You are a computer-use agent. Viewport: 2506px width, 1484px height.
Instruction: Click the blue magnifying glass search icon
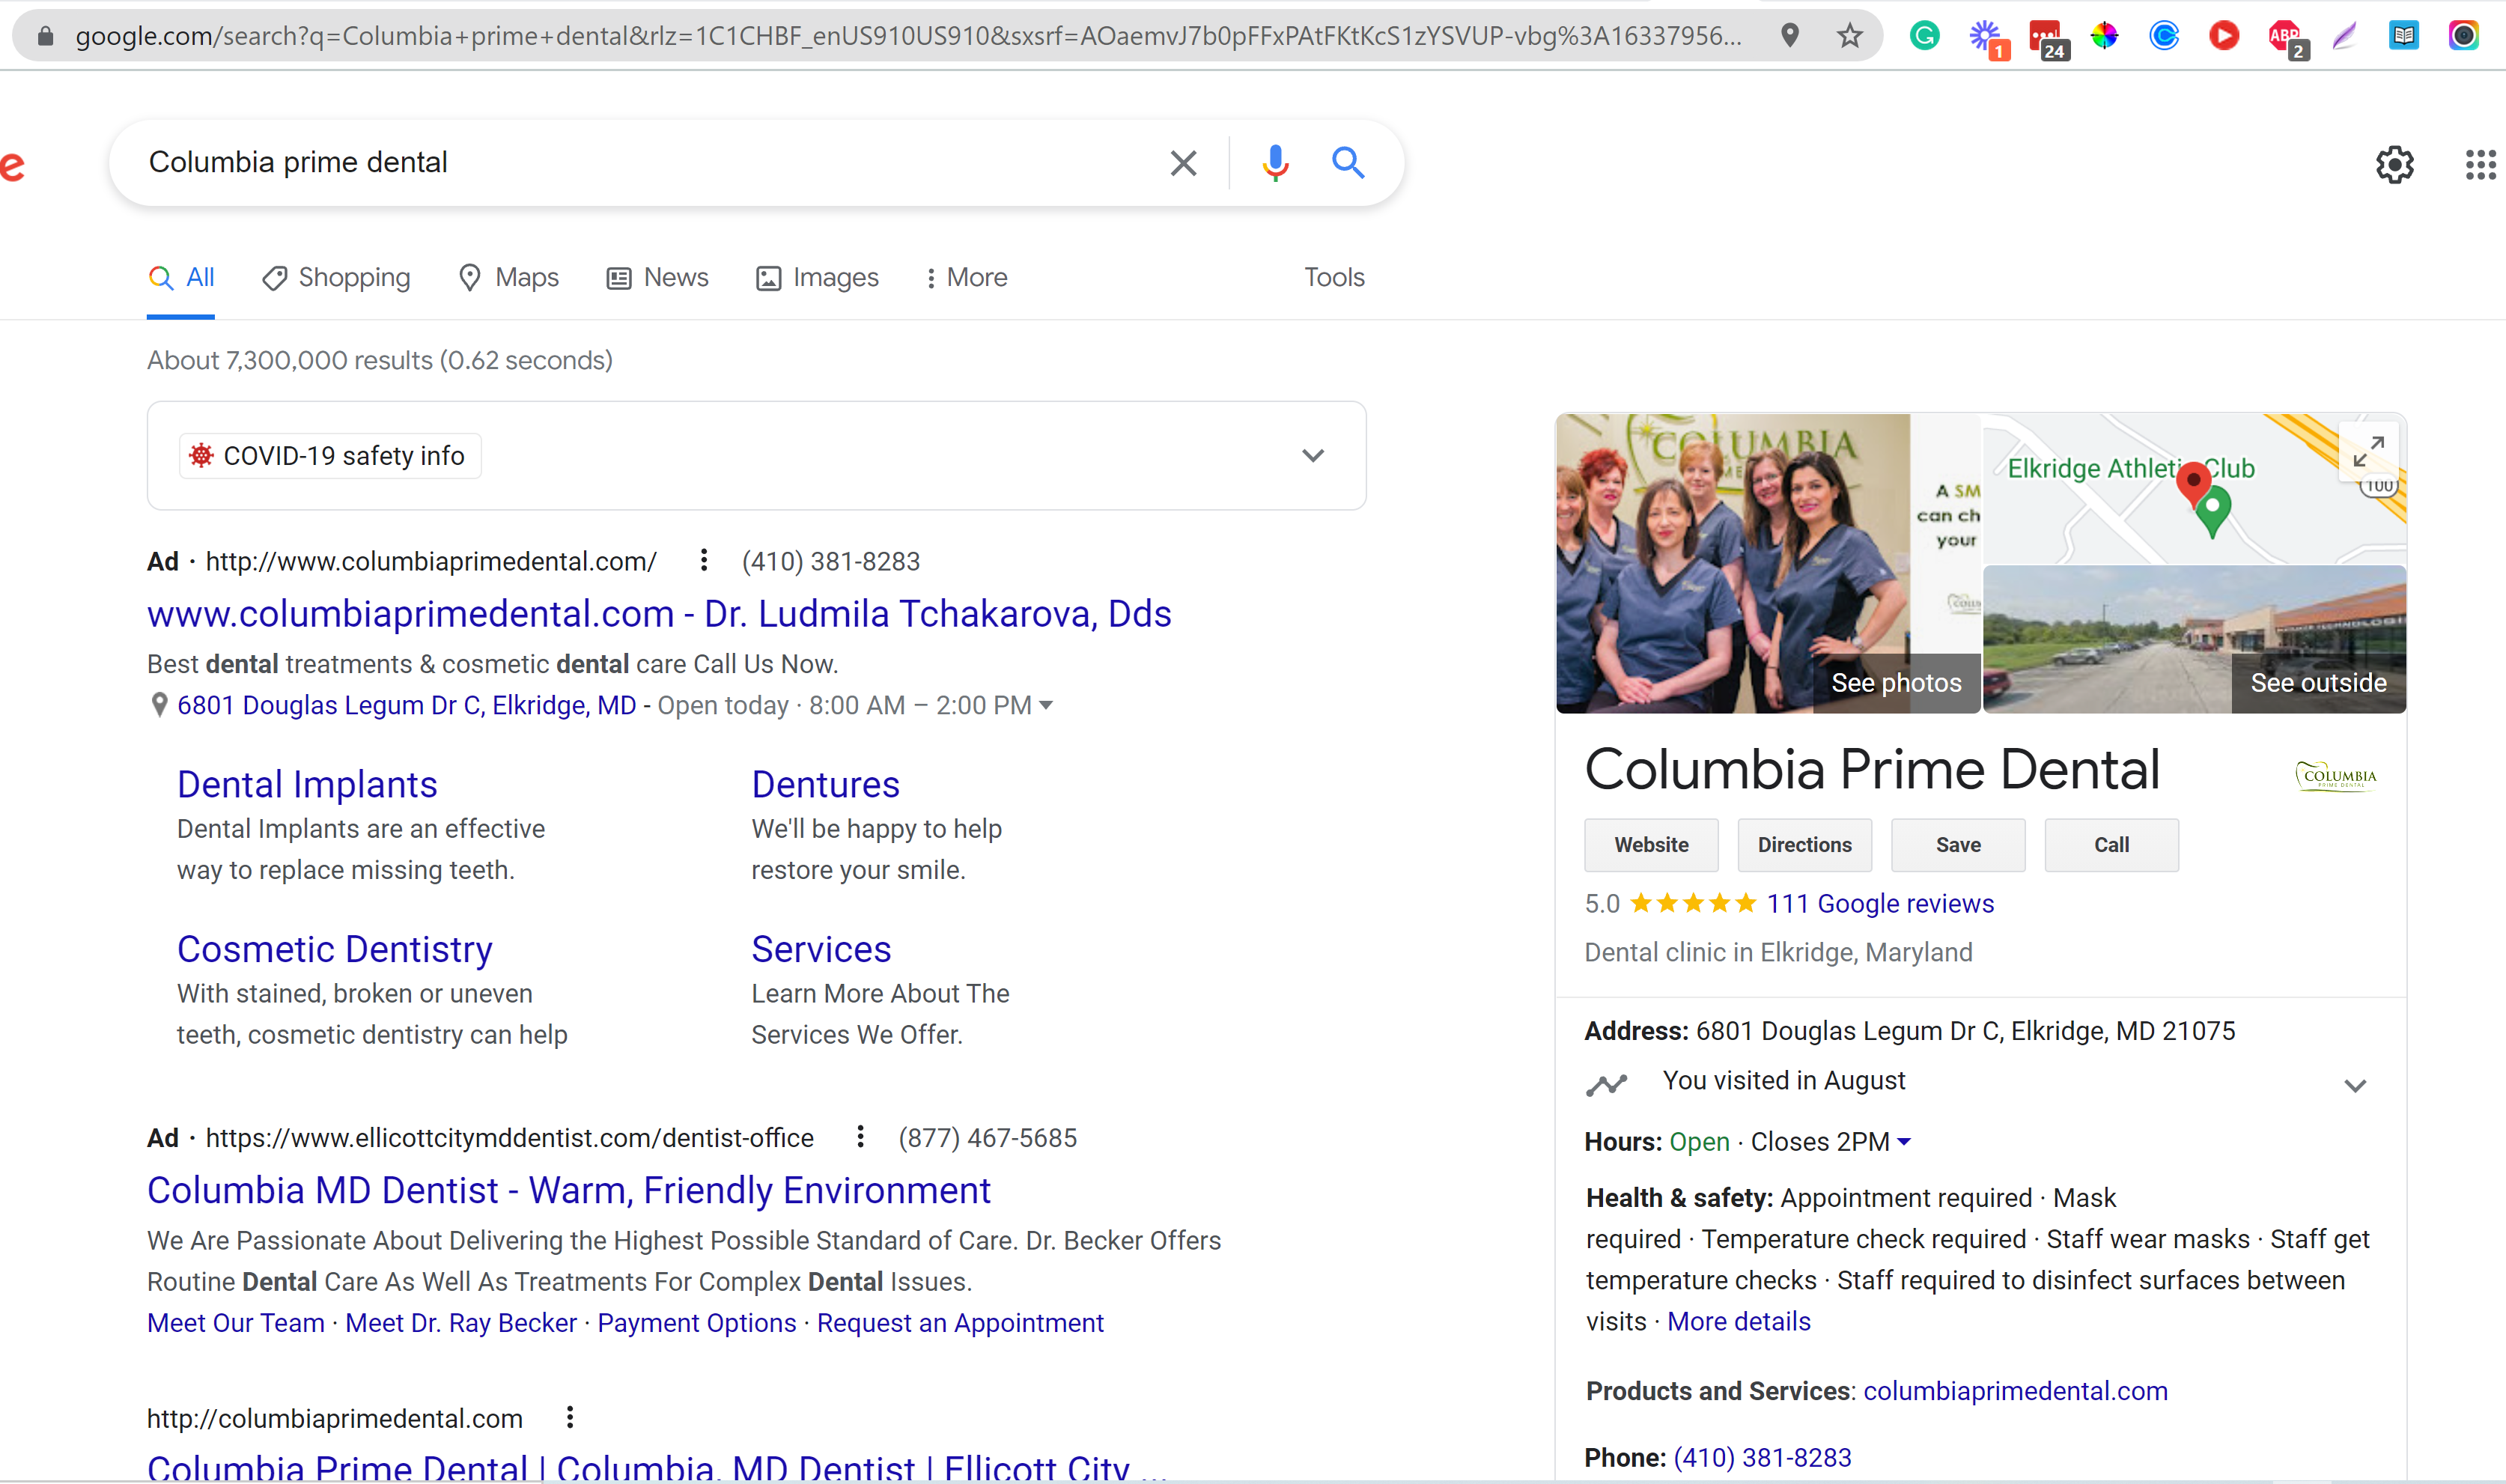(x=1347, y=162)
